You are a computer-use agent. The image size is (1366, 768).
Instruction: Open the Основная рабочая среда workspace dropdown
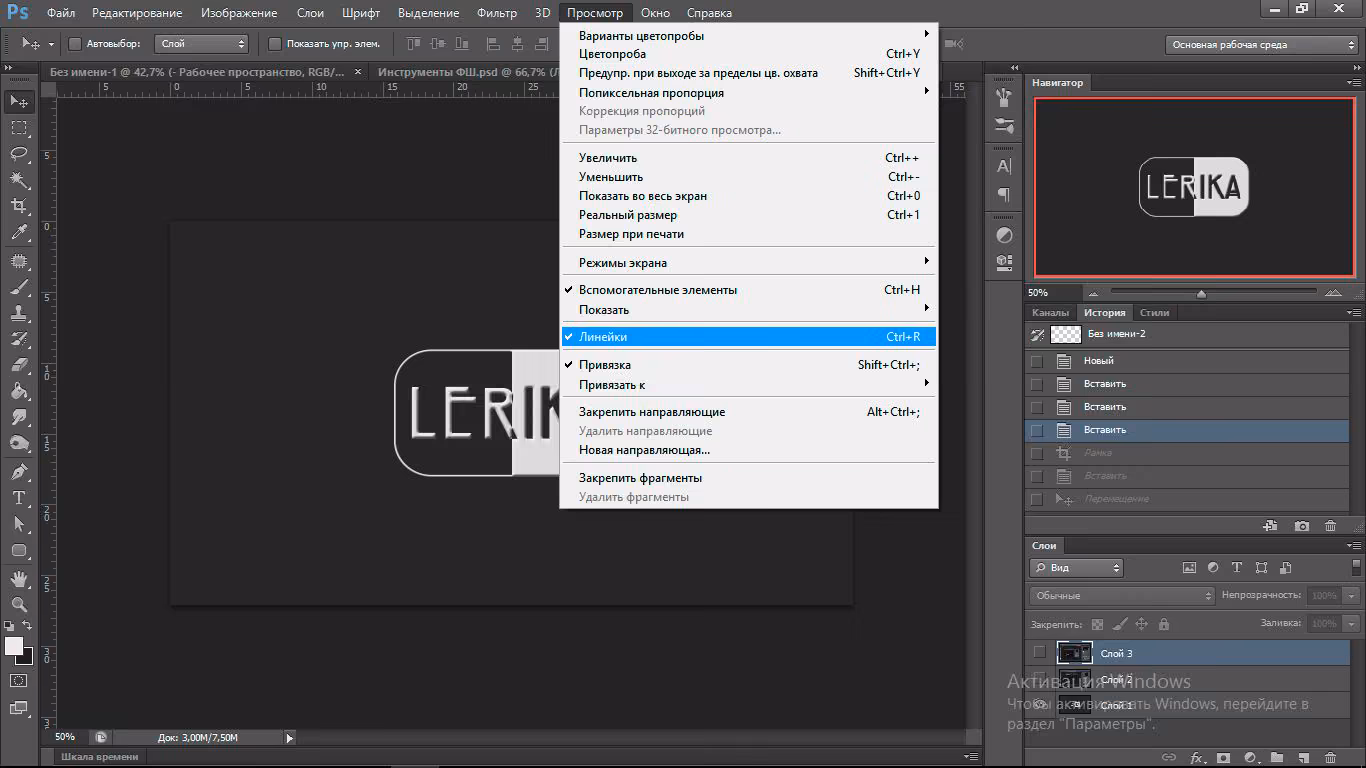click(x=1262, y=45)
